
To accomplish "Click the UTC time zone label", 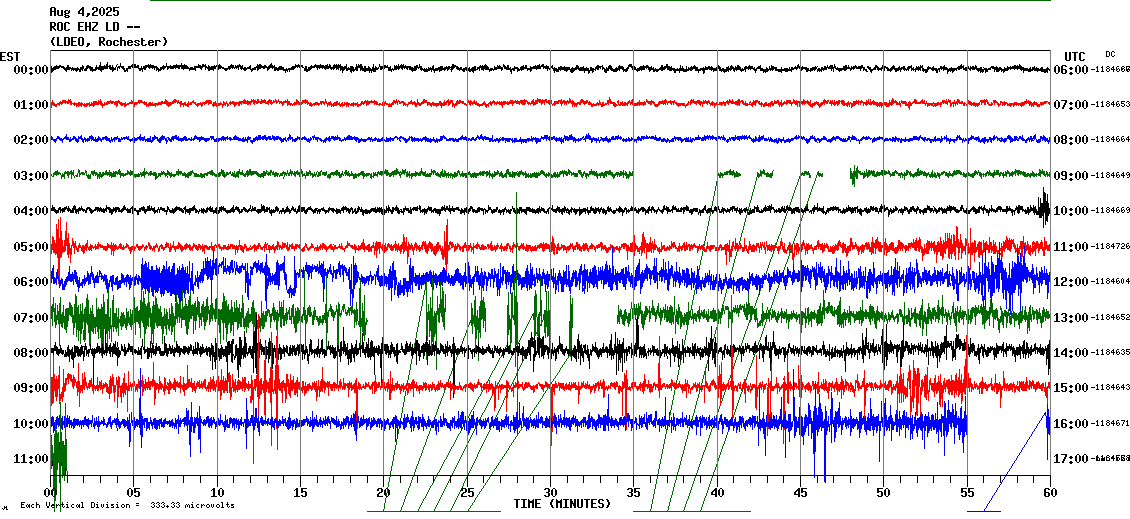I will coord(1075,56).
